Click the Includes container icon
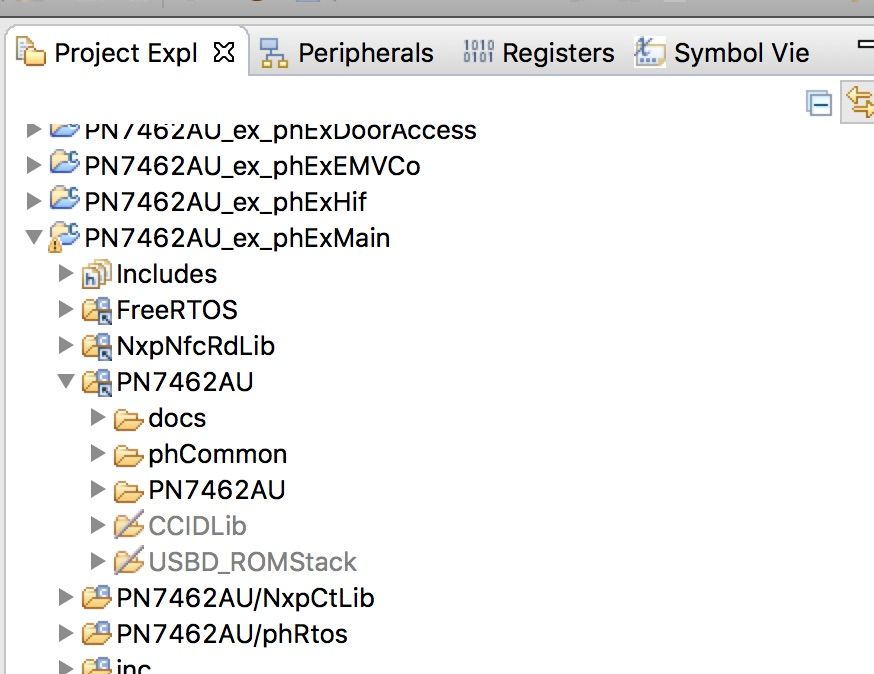Screen dimensions: 874x674 click(x=96, y=273)
